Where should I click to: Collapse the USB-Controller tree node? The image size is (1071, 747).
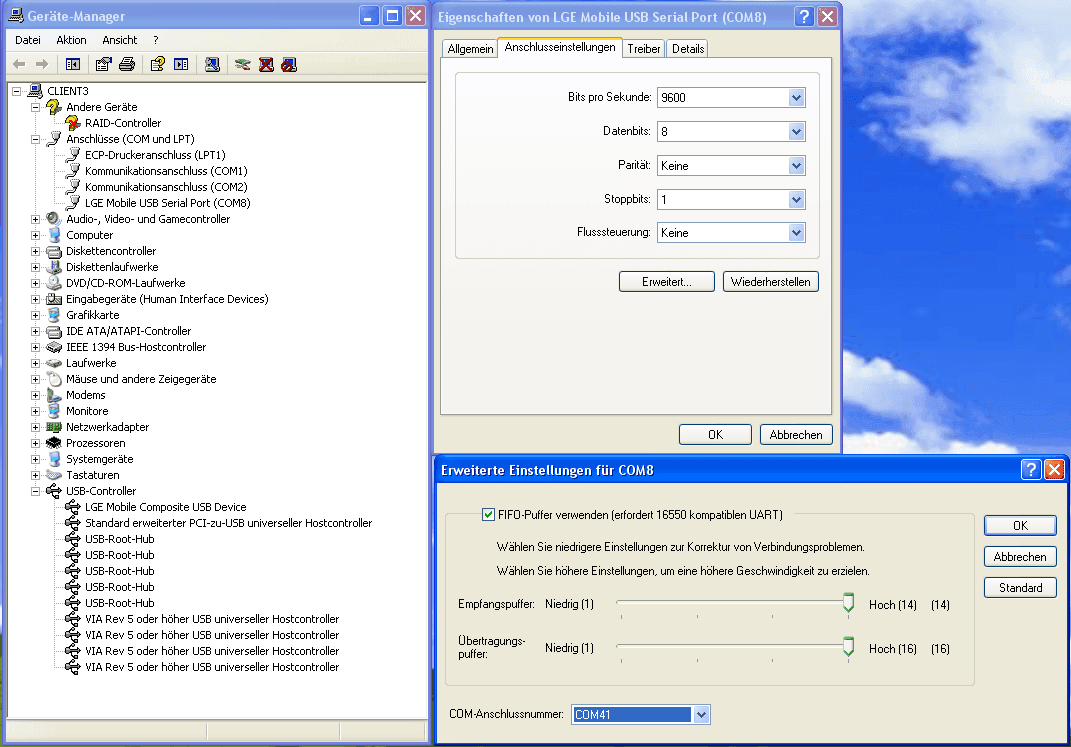coord(36,491)
